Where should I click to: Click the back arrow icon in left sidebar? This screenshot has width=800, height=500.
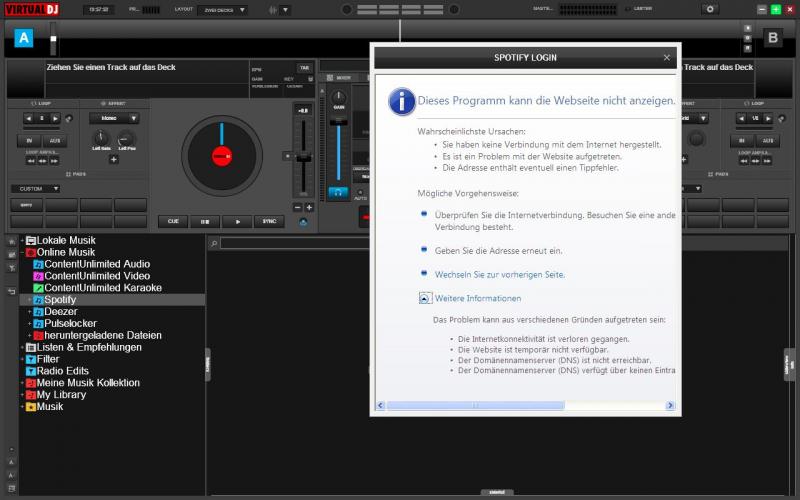coord(11,291)
